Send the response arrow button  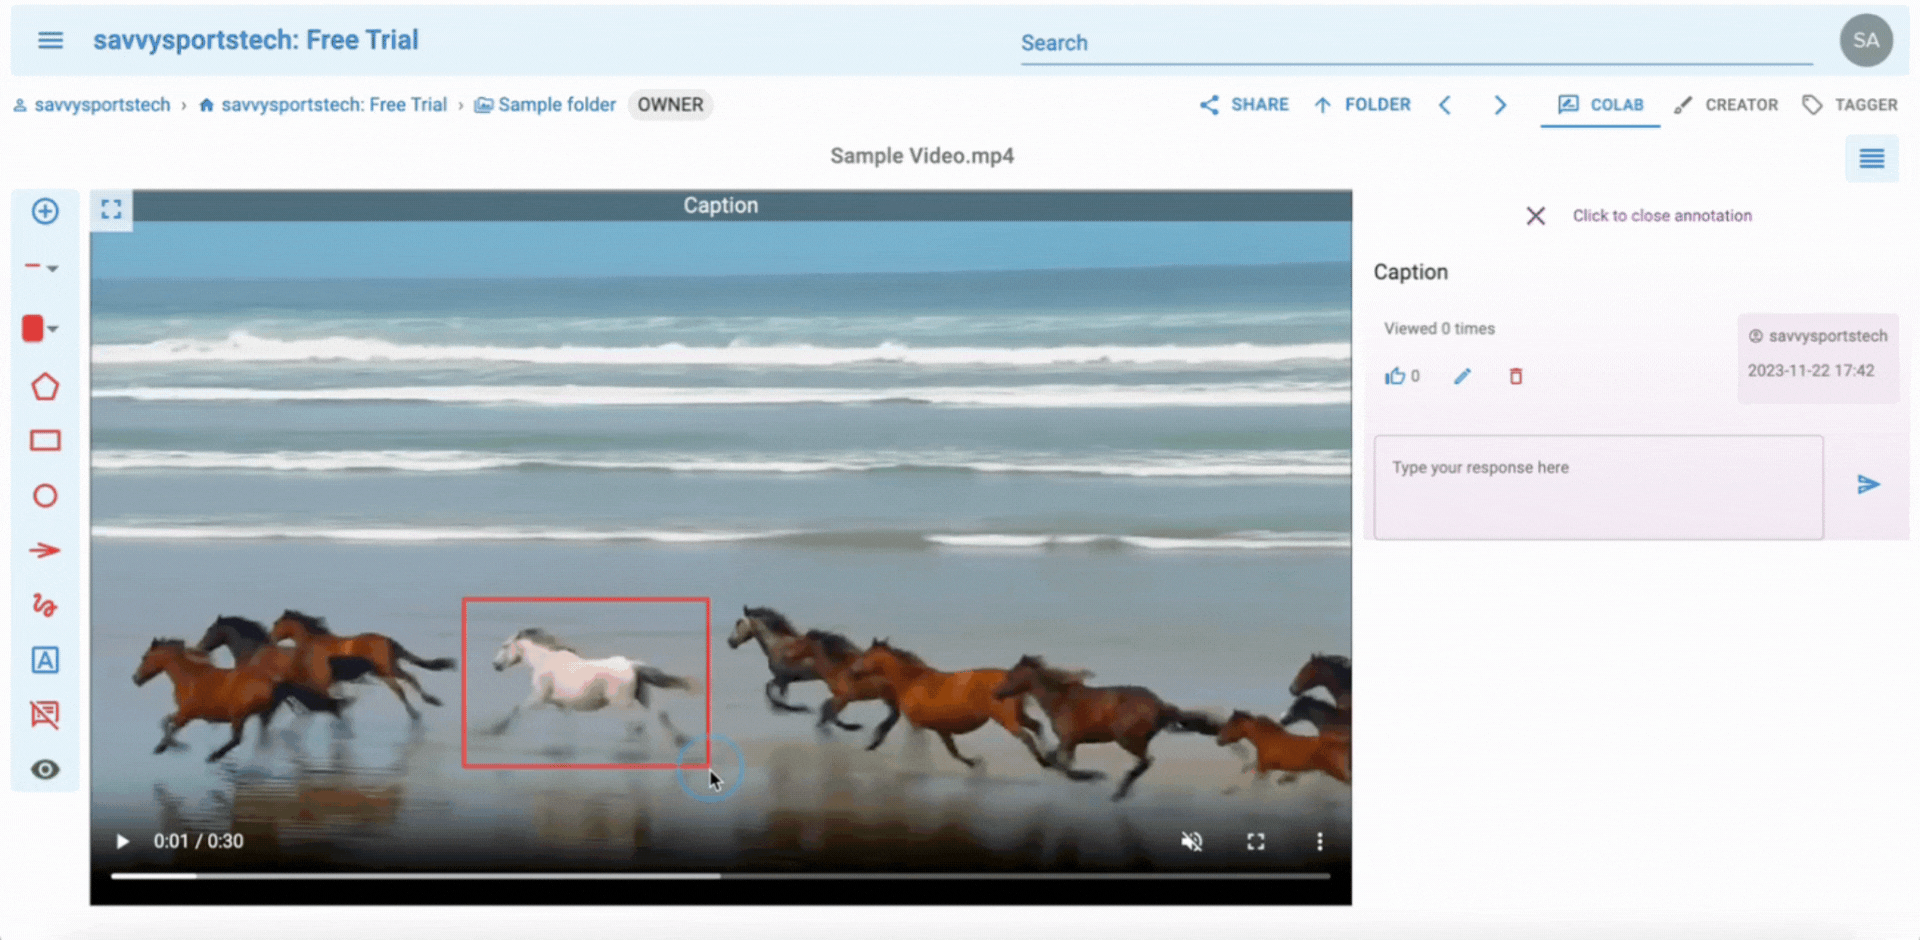tap(1868, 485)
